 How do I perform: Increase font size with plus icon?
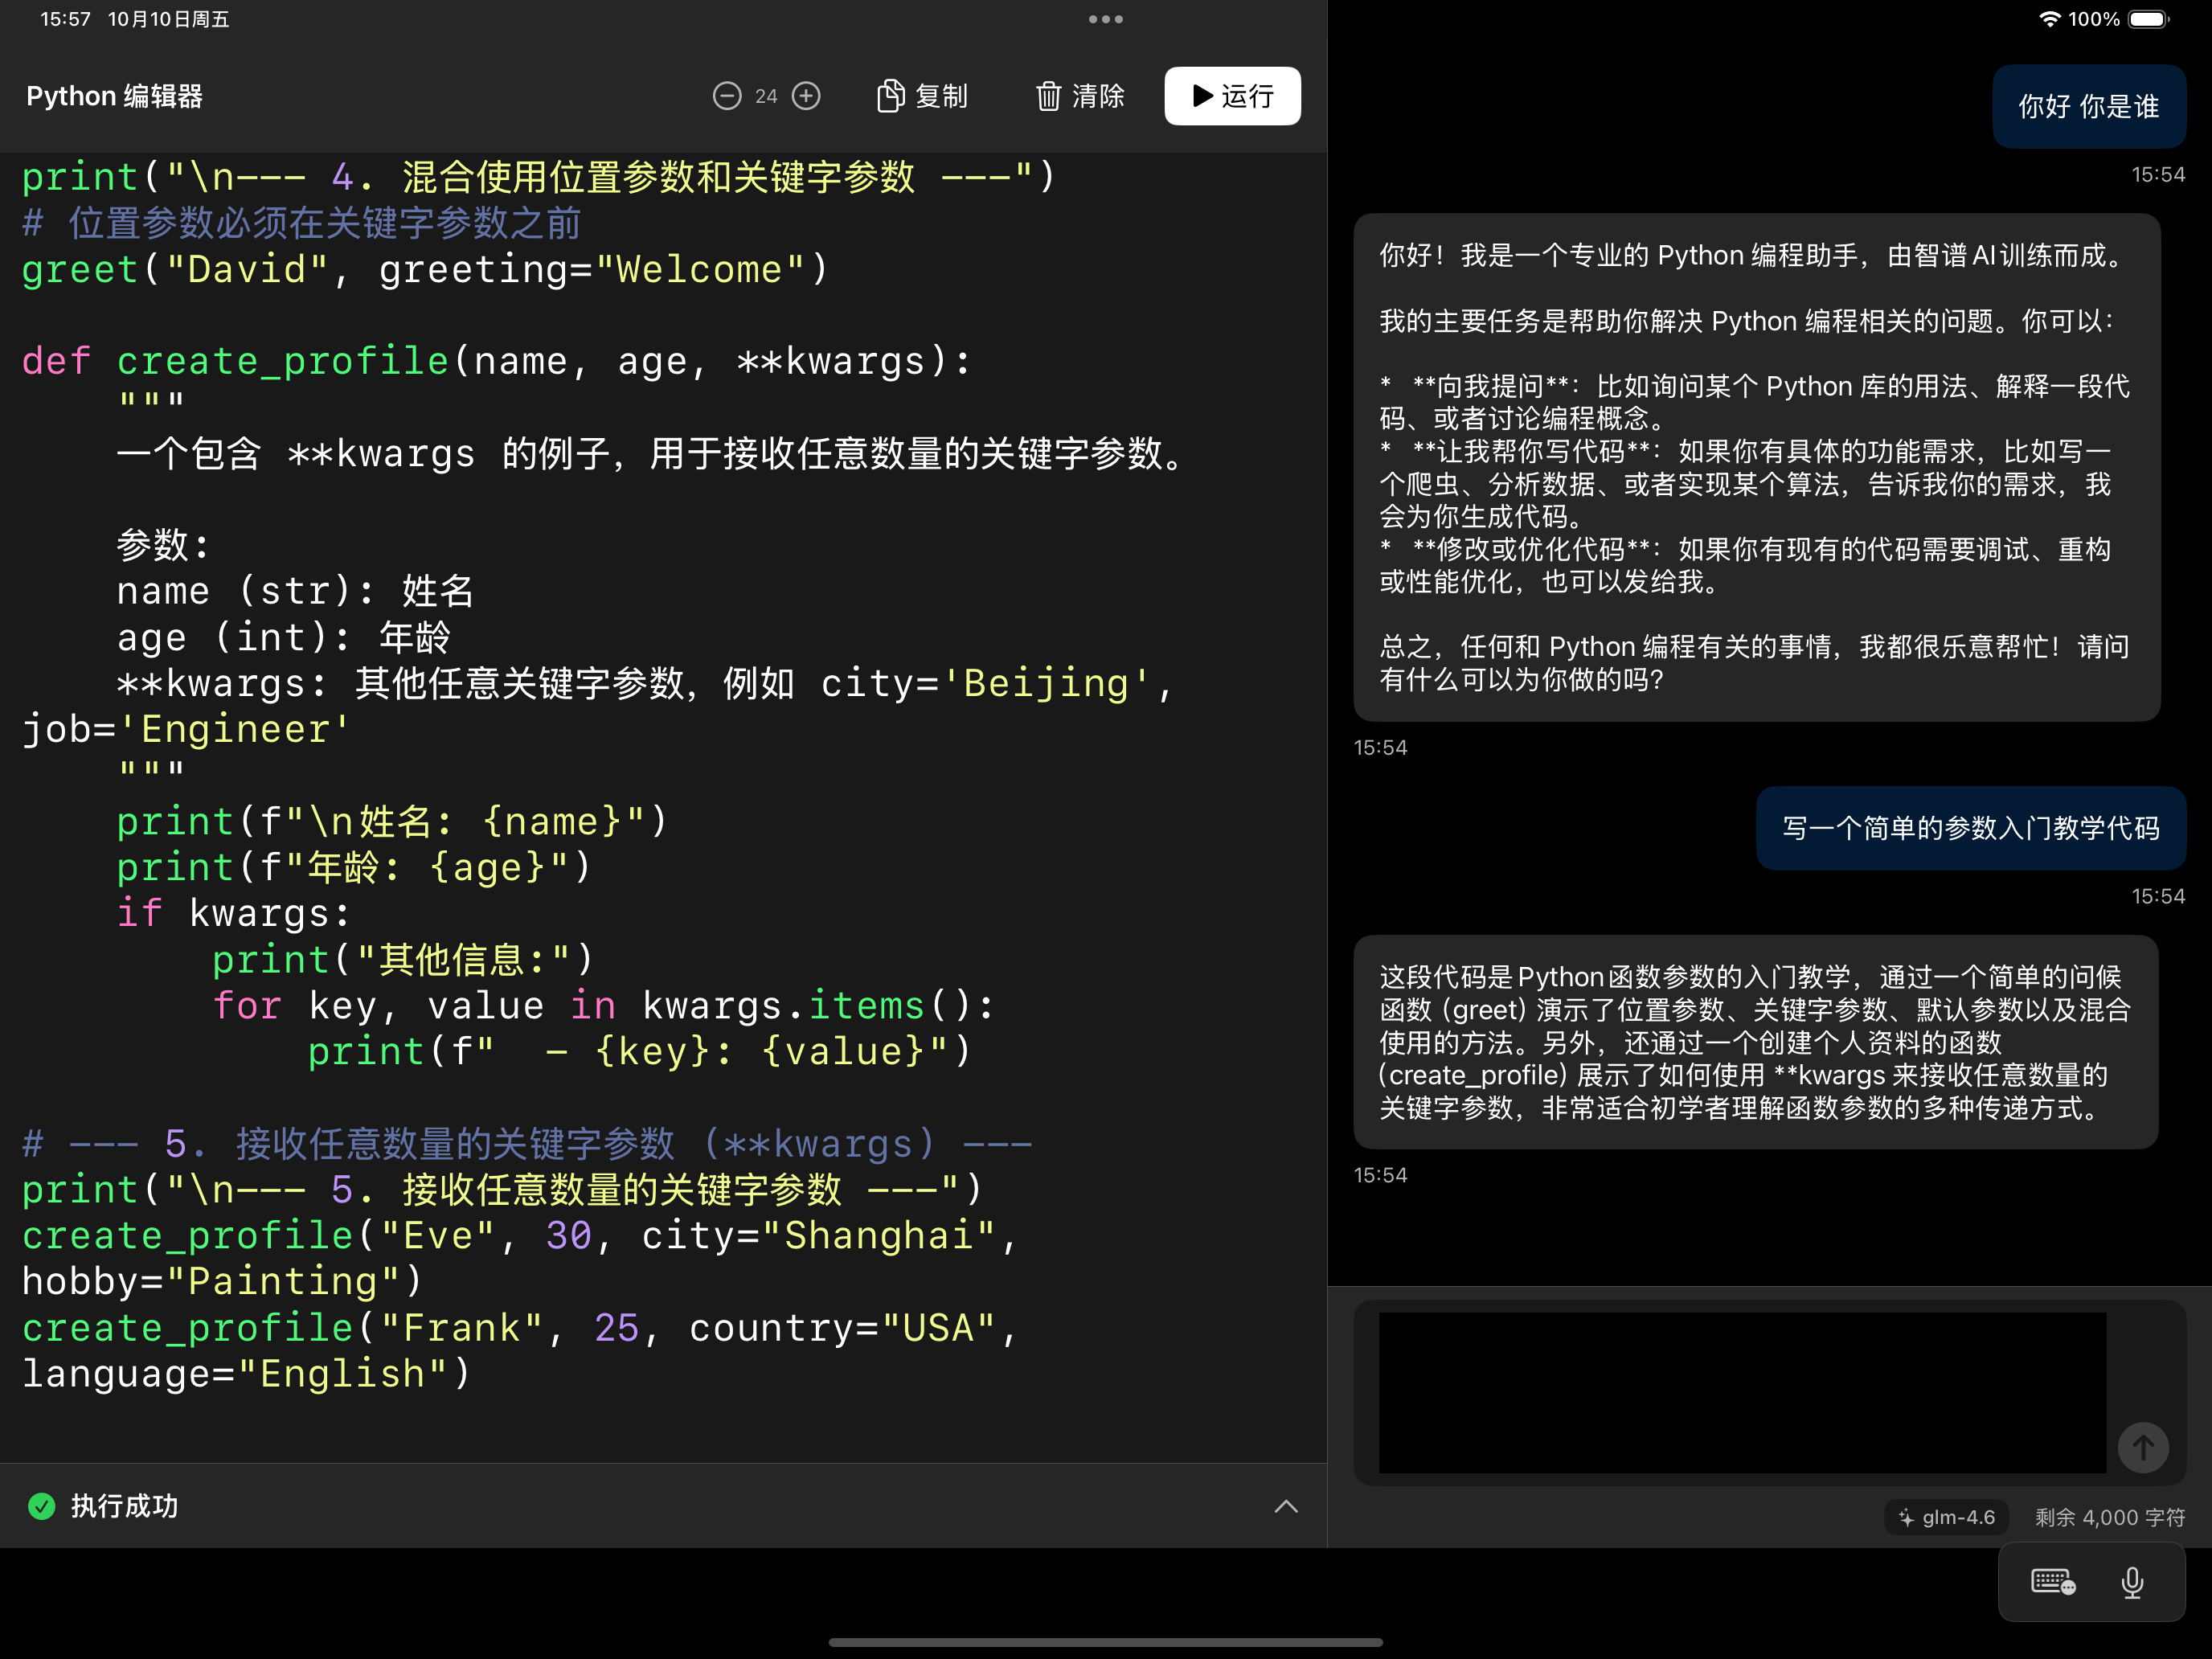(x=806, y=96)
